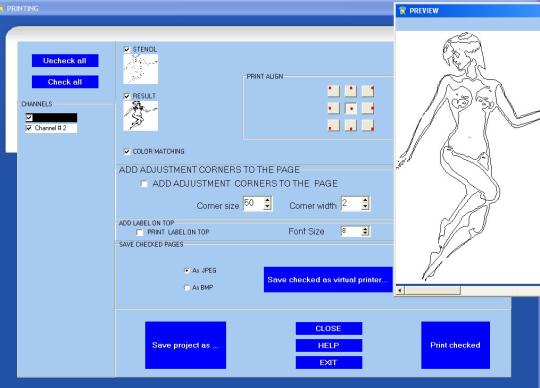Click the Print checked button

coord(455,345)
